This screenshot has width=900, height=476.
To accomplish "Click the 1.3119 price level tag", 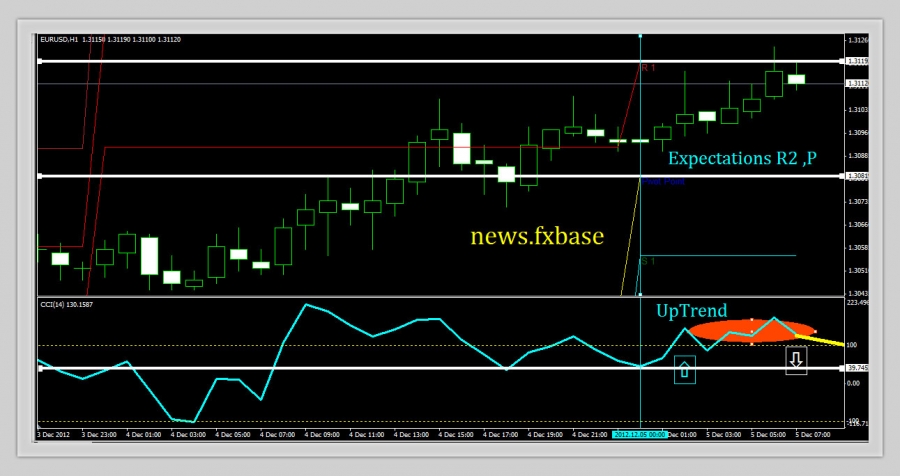I will pos(856,61).
